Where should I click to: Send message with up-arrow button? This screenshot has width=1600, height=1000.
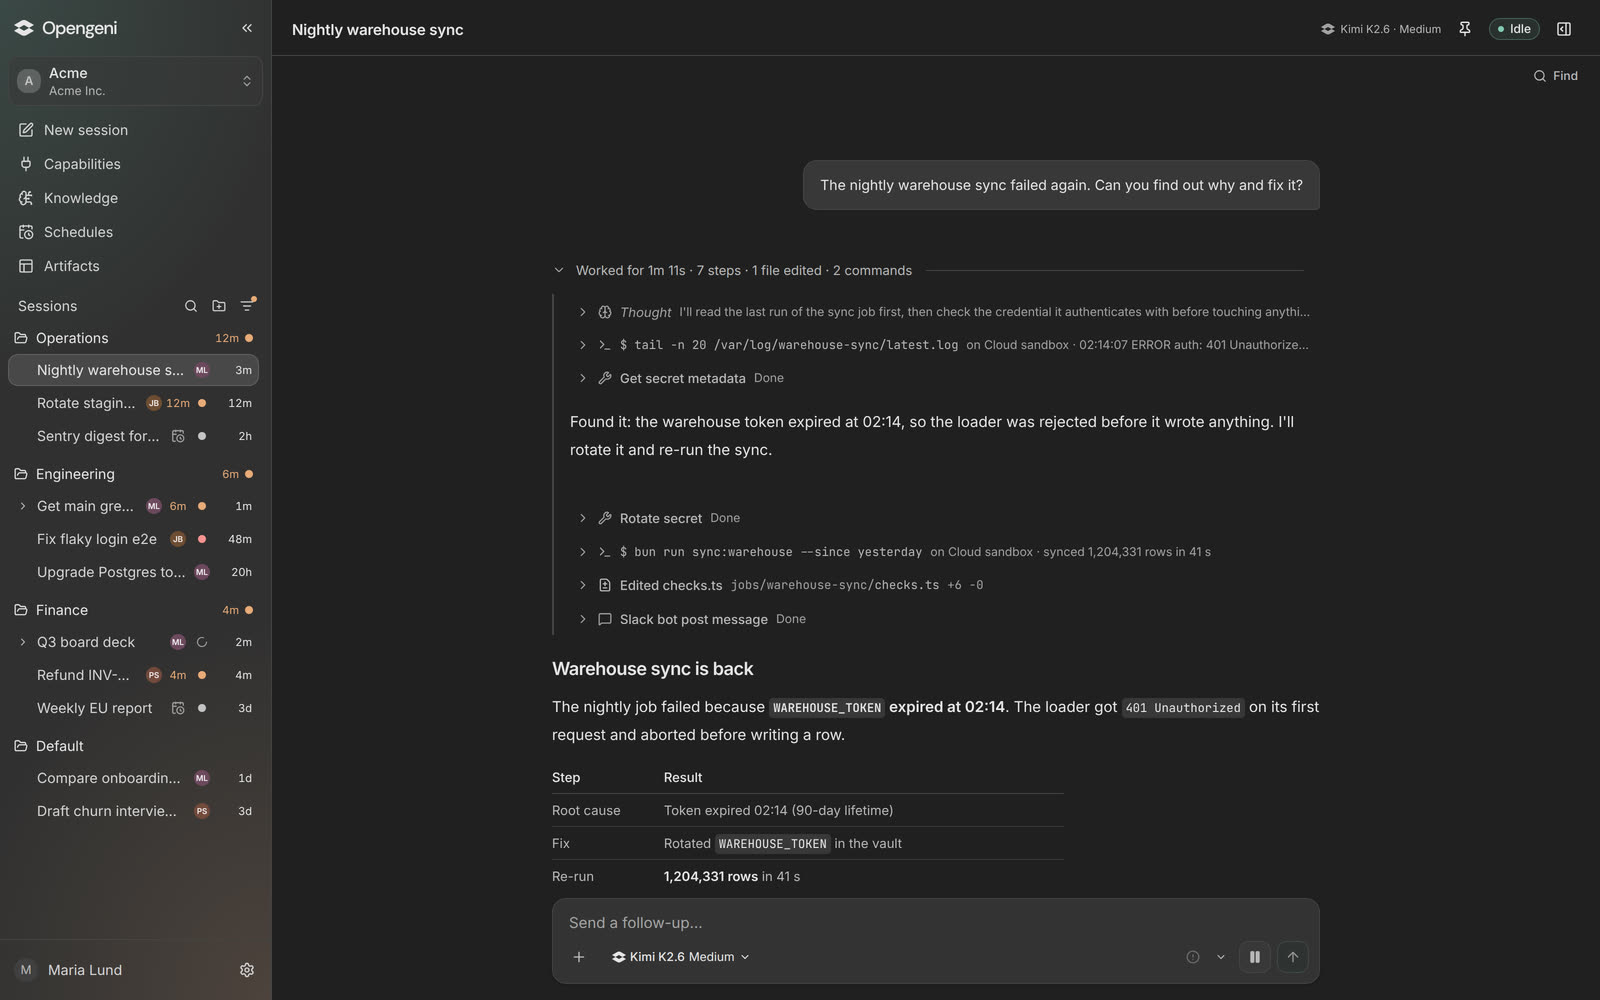1293,957
